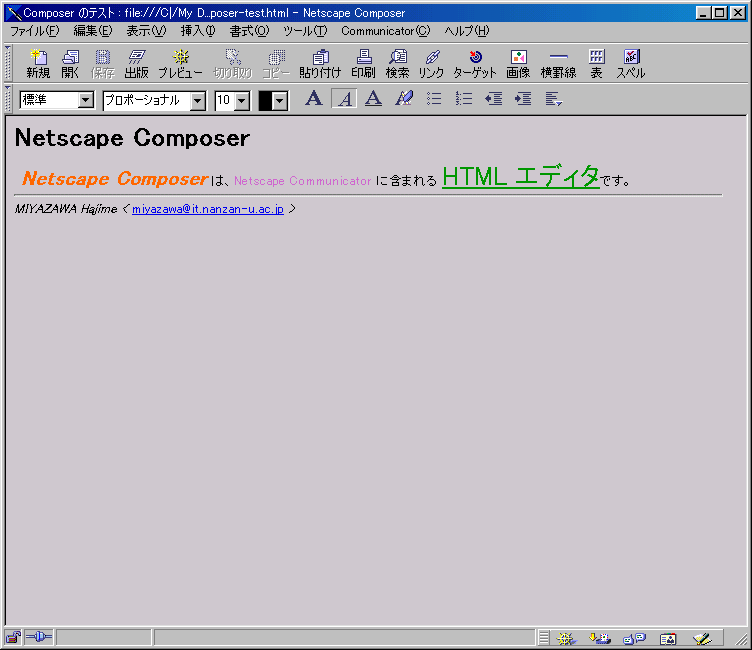Open the alignment options dropdown
752x650 pixels.
[x=553, y=99]
